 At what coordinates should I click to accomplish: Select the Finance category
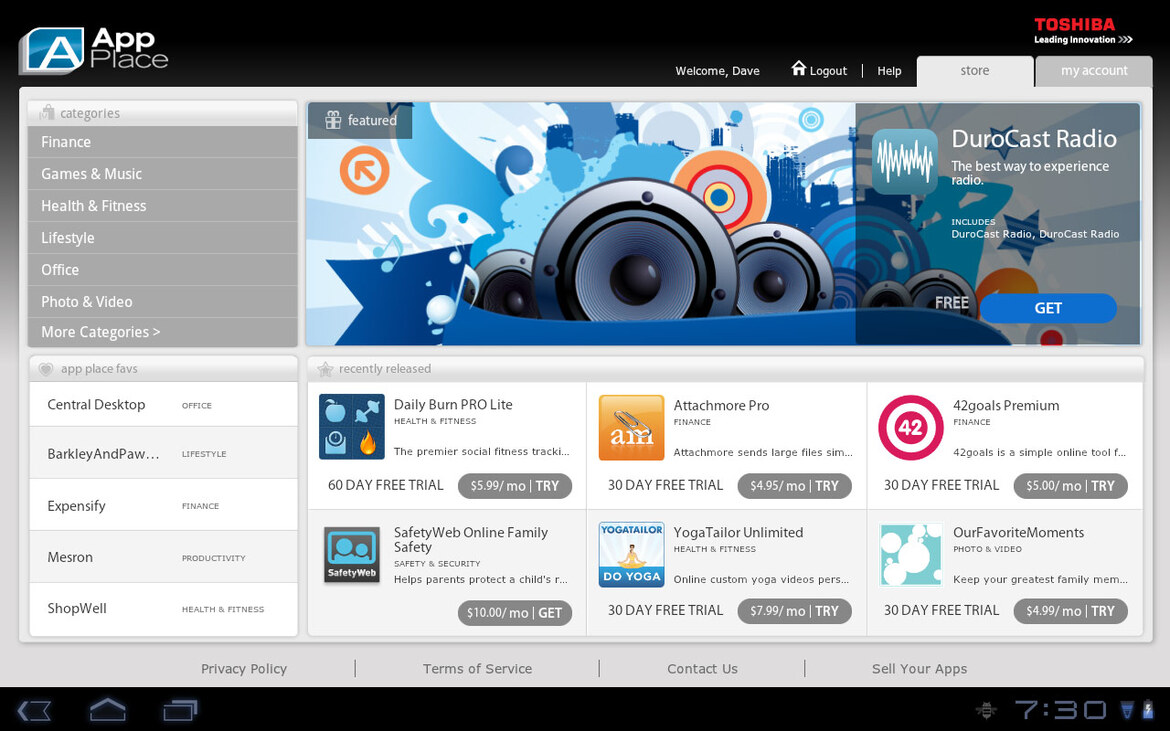[163, 142]
